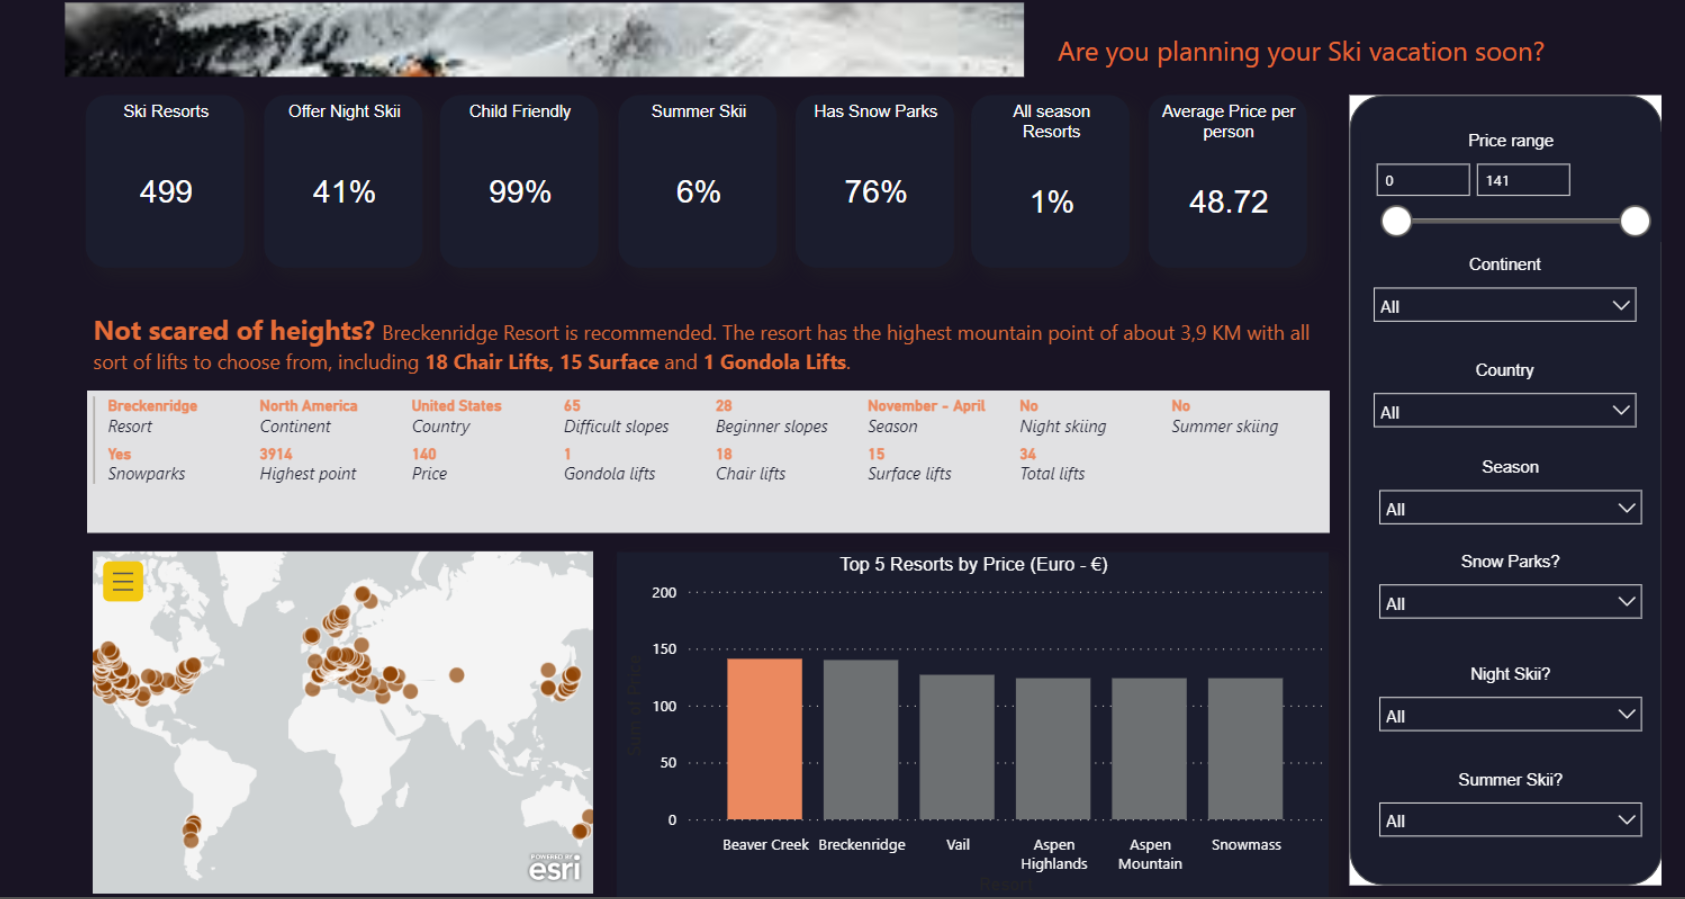Click the minimum price input box

click(x=1423, y=180)
